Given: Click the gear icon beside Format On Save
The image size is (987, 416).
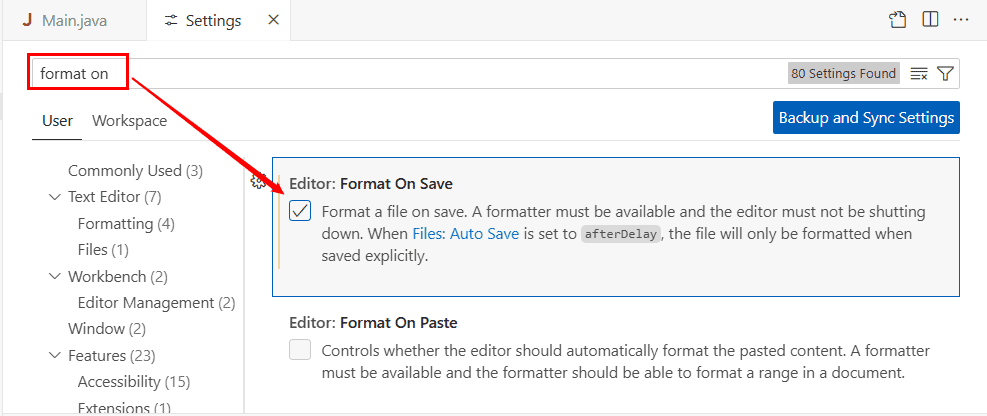Looking at the screenshot, I should pos(257,181).
